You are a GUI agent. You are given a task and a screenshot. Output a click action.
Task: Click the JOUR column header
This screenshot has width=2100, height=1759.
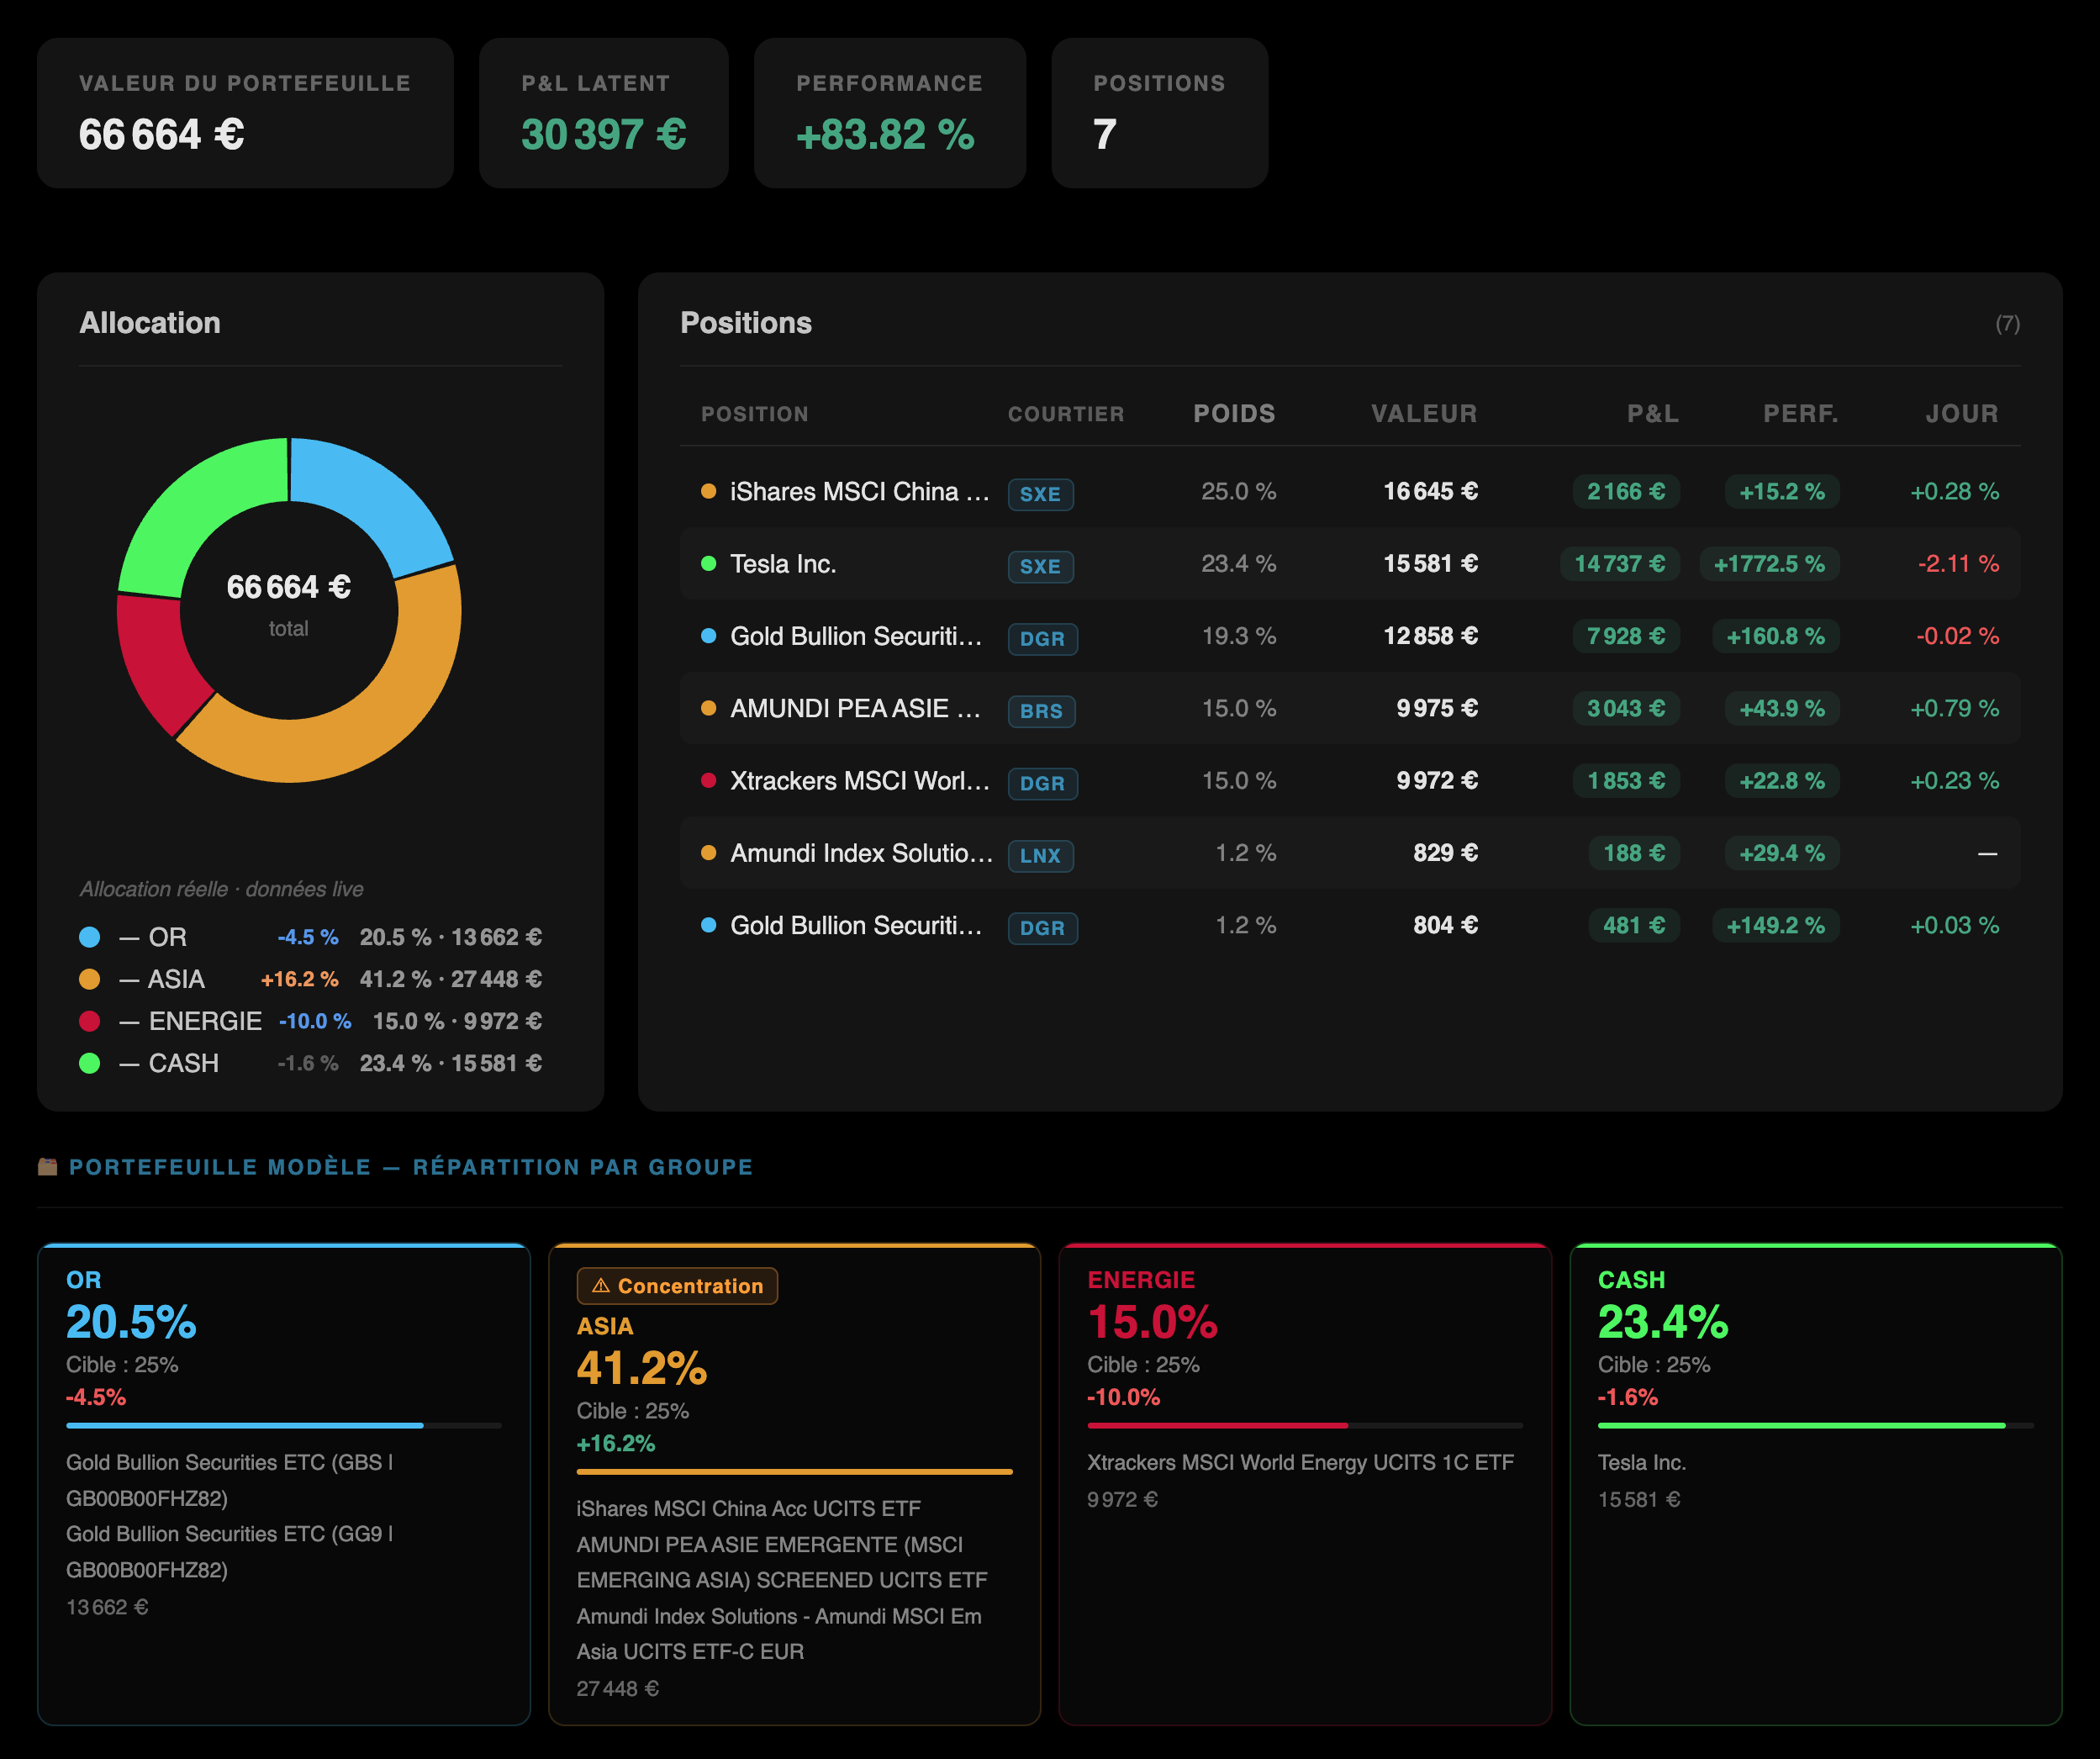(1961, 413)
